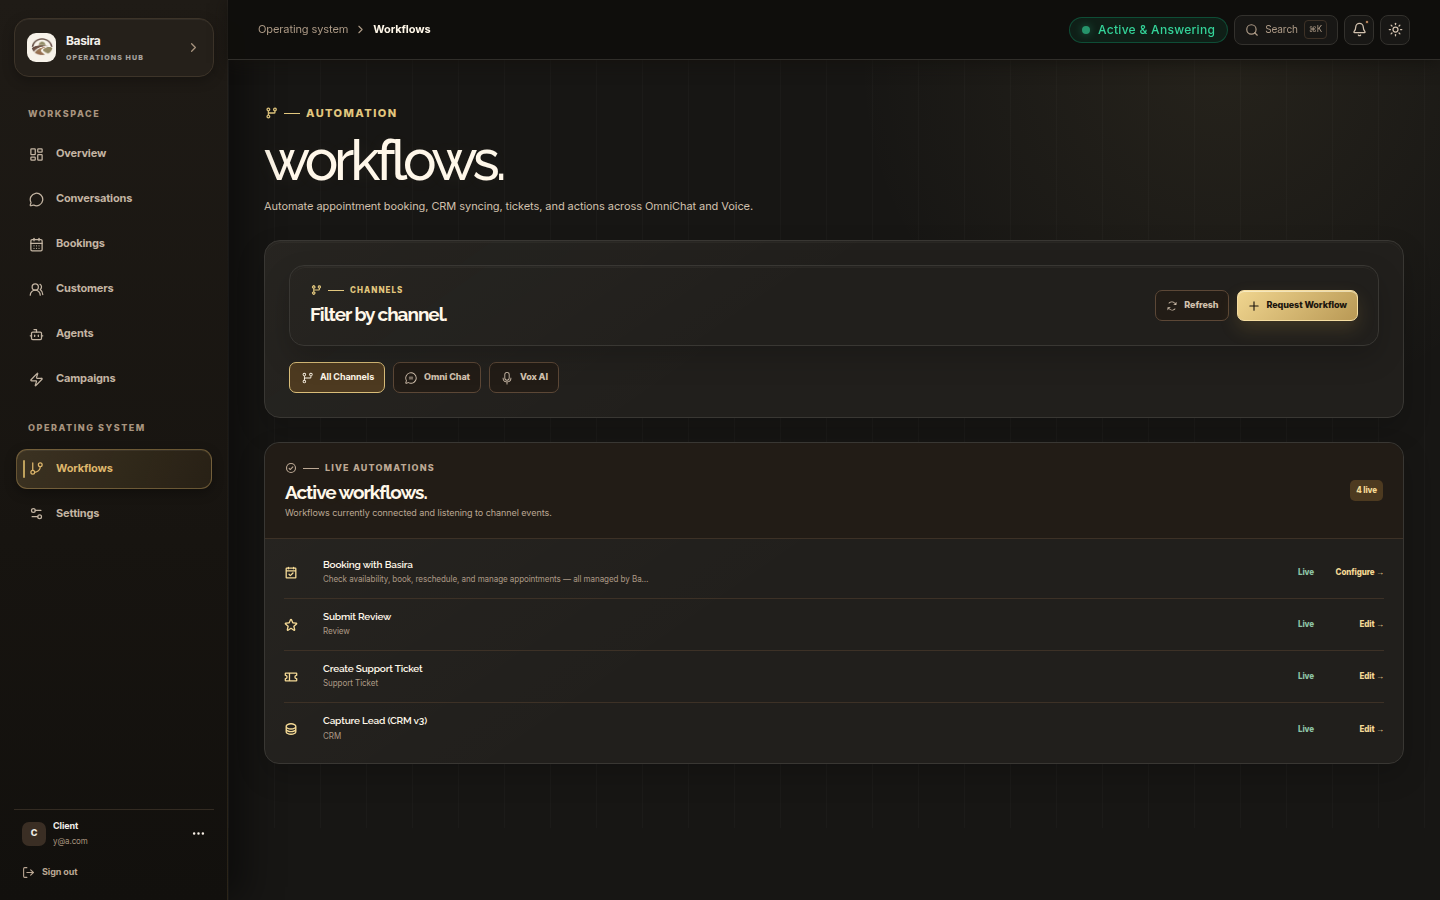Open the Search field
1440x900 pixels.
1286,30
